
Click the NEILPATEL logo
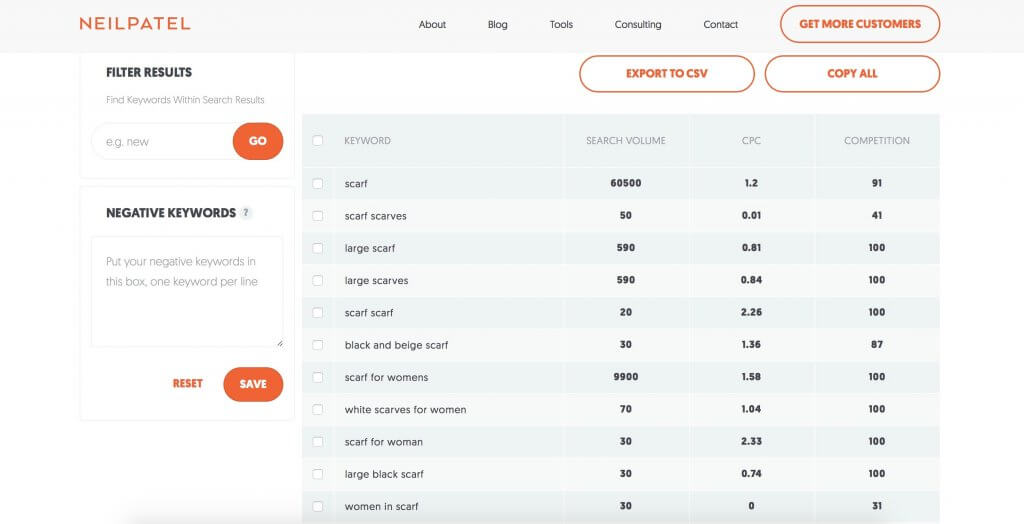(134, 24)
